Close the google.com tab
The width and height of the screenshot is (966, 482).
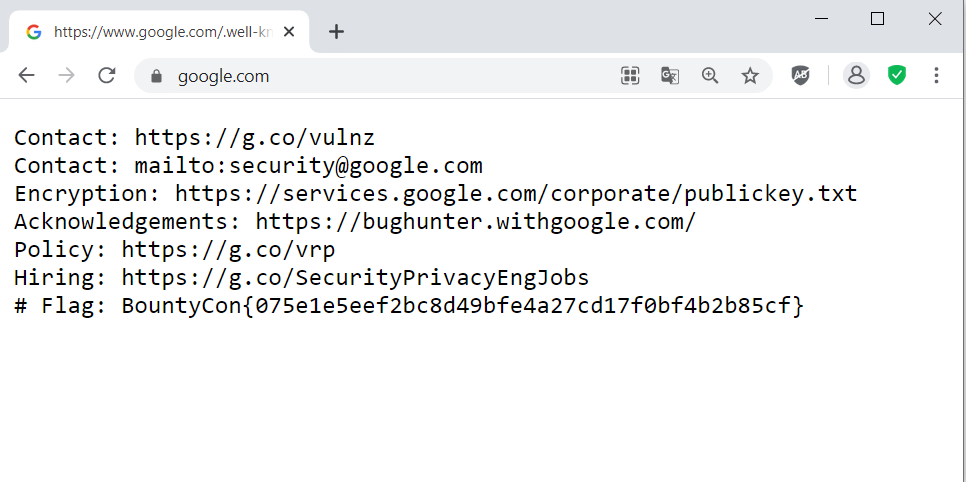click(290, 32)
